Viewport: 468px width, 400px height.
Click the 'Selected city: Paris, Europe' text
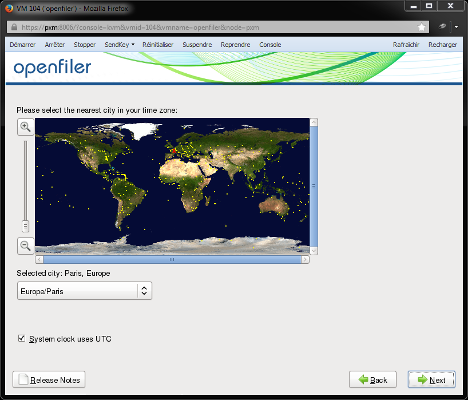click(x=63, y=273)
